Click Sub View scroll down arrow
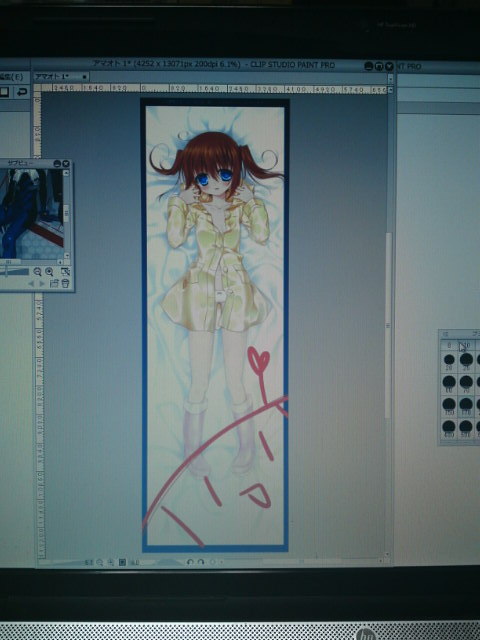 click(x=67, y=256)
